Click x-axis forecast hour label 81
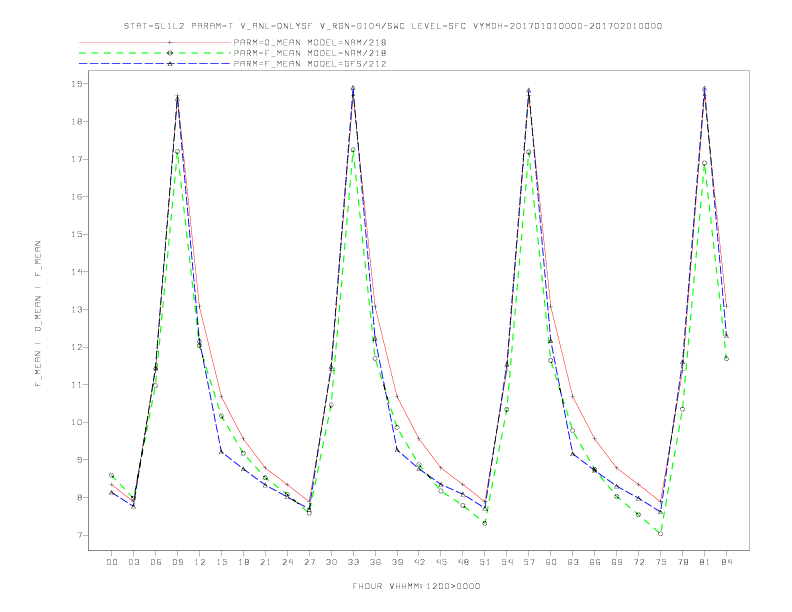The image size is (792, 612). tap(705, 562)
